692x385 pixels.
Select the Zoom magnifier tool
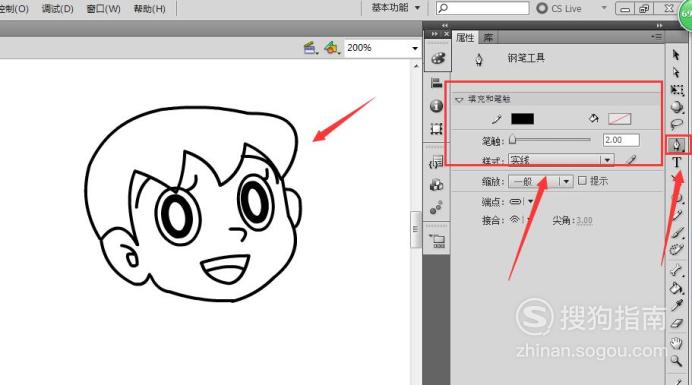click(x=676, y=361)
